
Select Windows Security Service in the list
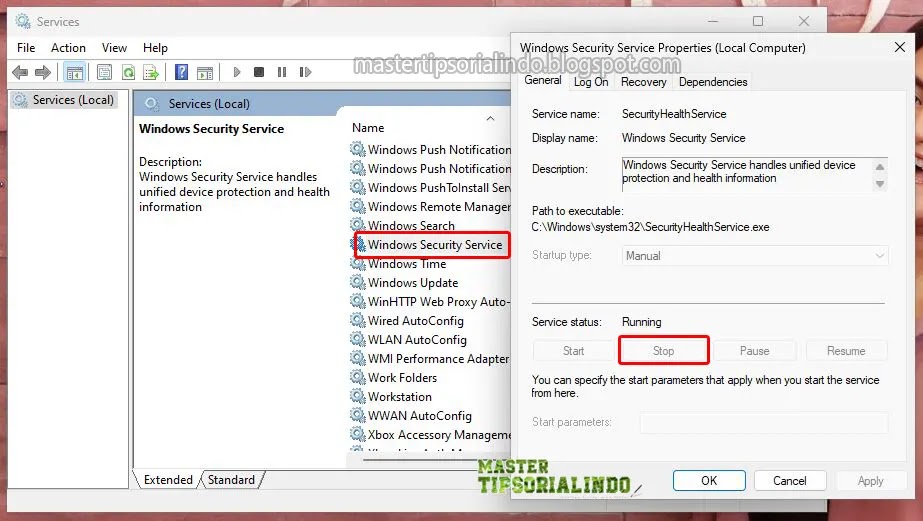(431, 244)
